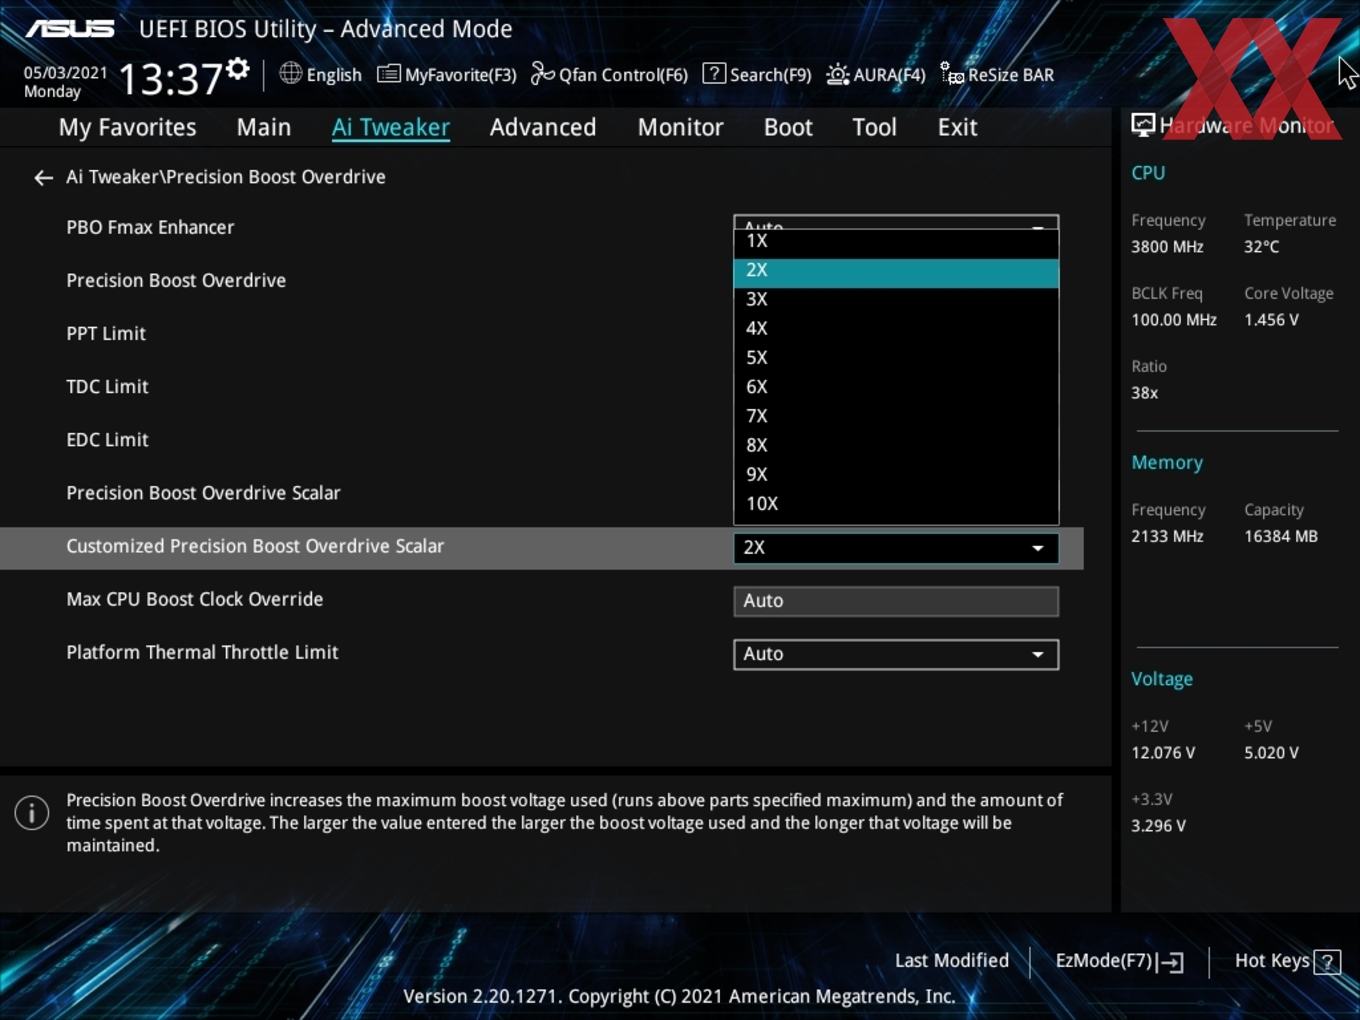This screenshot has height=1020, width=1360.
Task: Click the CPU frequency value 3800 MHz
Action: [1167, 247]
